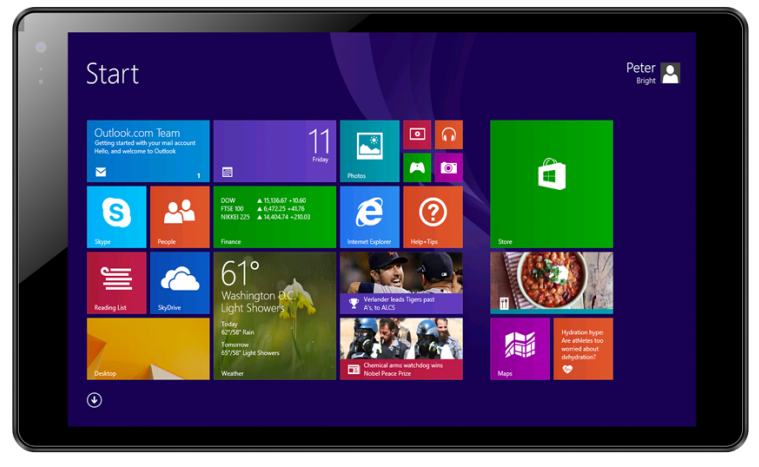This screenshot has height=467, width=759.
Task: Open the Finance tile with stock indexes
Action: coord(274,217)
